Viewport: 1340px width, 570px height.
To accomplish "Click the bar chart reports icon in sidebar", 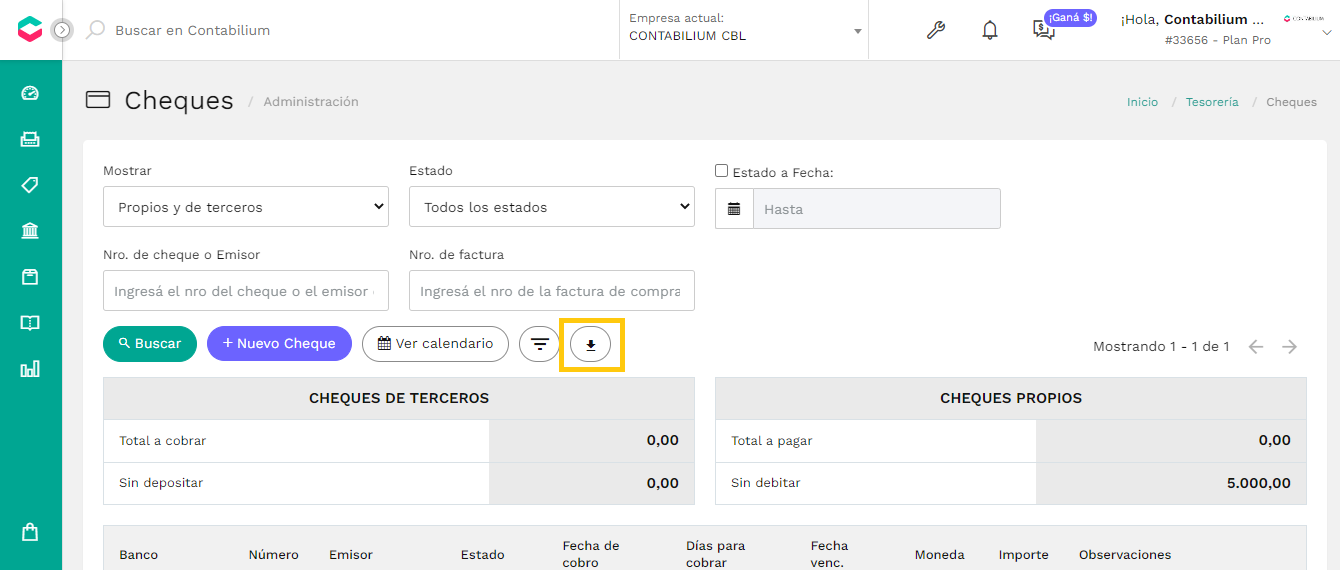I will (x=30, y=369).
